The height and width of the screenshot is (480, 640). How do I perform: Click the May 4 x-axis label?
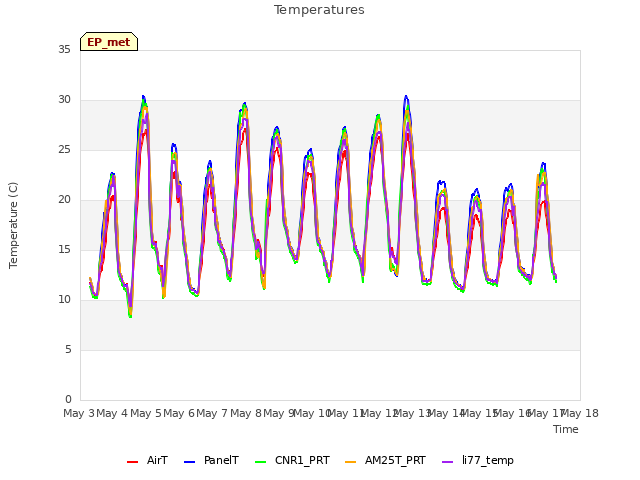[112, 413]
